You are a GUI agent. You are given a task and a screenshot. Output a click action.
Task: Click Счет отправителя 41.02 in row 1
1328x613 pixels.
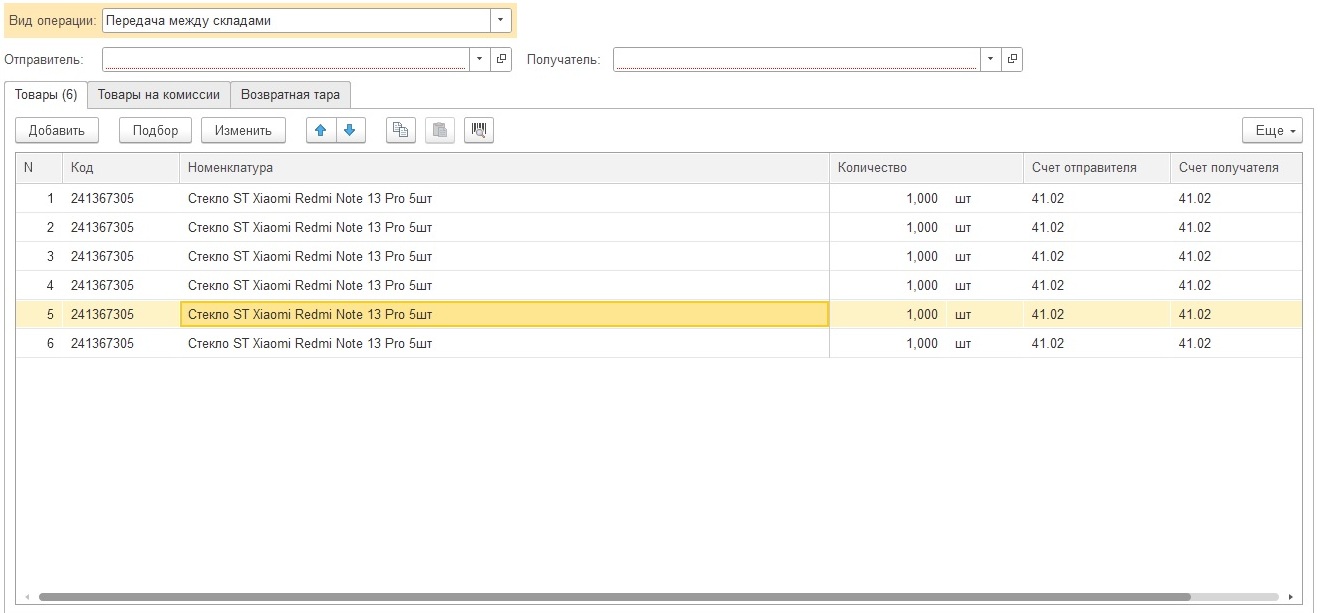click(1048, 198)
